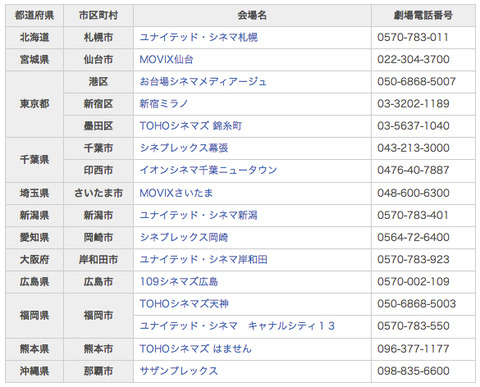Select phone number 043-213-3000
This screenshot has height=387, width=480.
(x=413, y=148)
